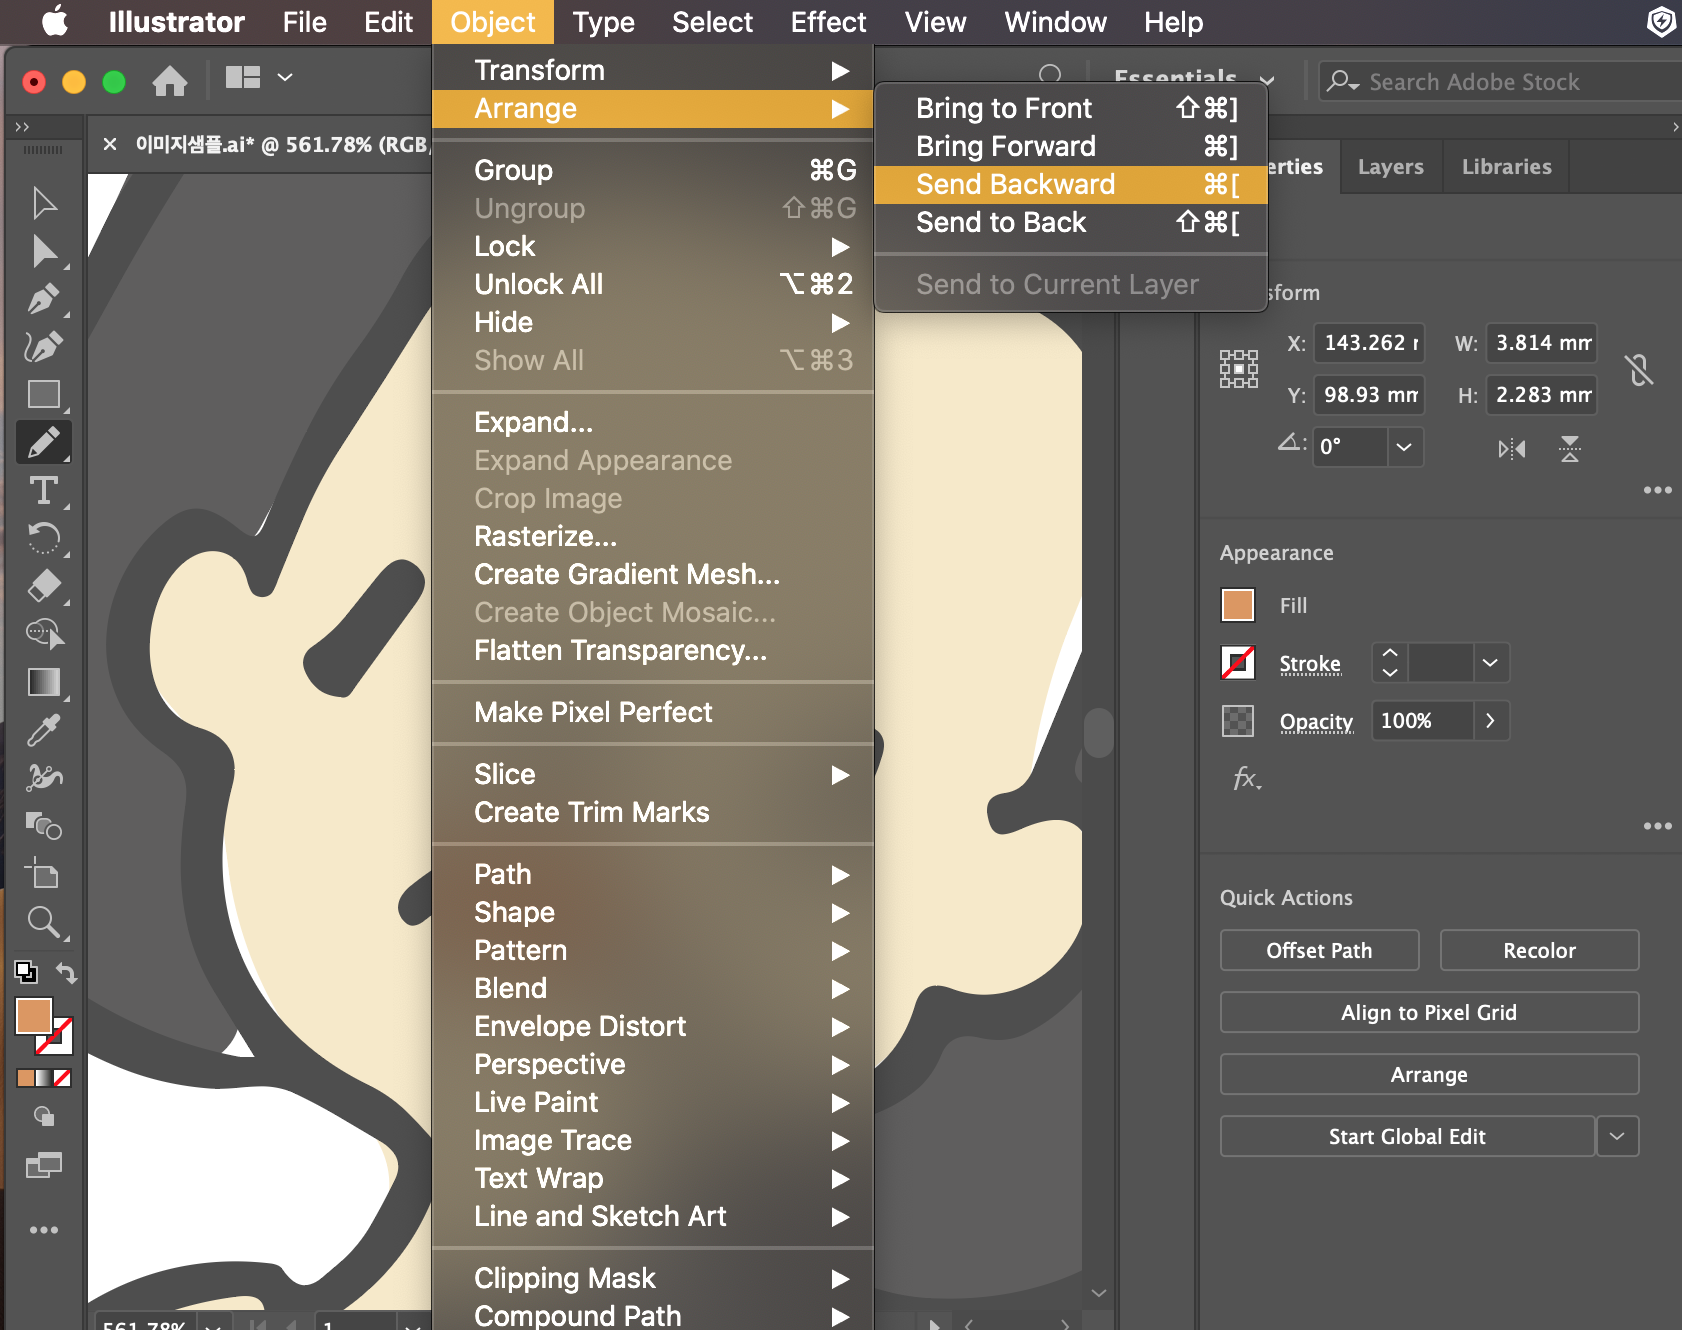Viewport: 1682px width, 1330px height.
Task: Choose Send to Back
Action: point(1071,222)
